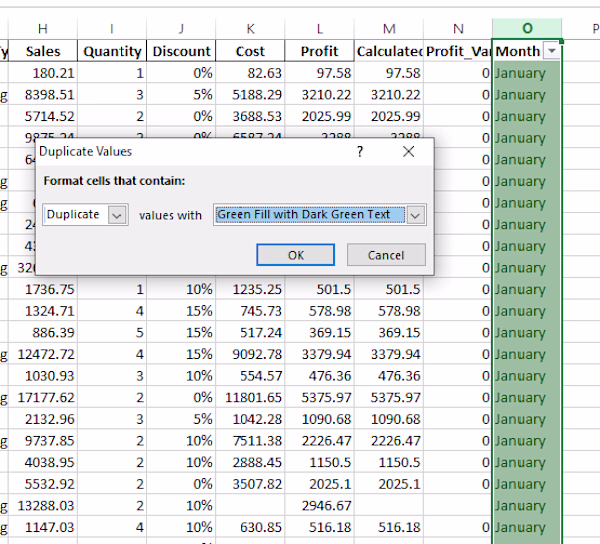
Task: Select Sales cell 4038.95
Action: coord(43,462)
